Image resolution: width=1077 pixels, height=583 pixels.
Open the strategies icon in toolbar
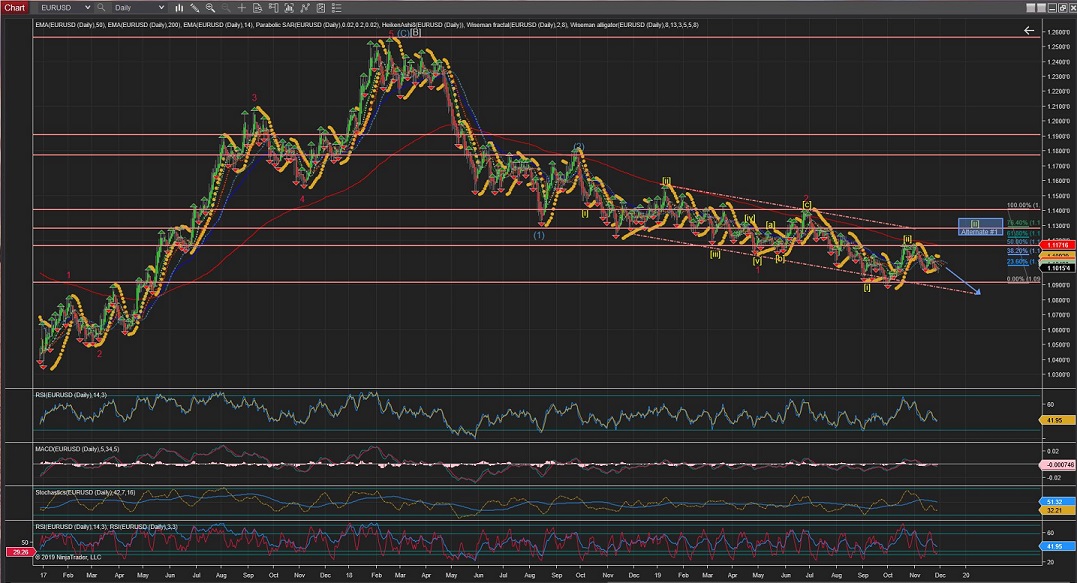307,7
